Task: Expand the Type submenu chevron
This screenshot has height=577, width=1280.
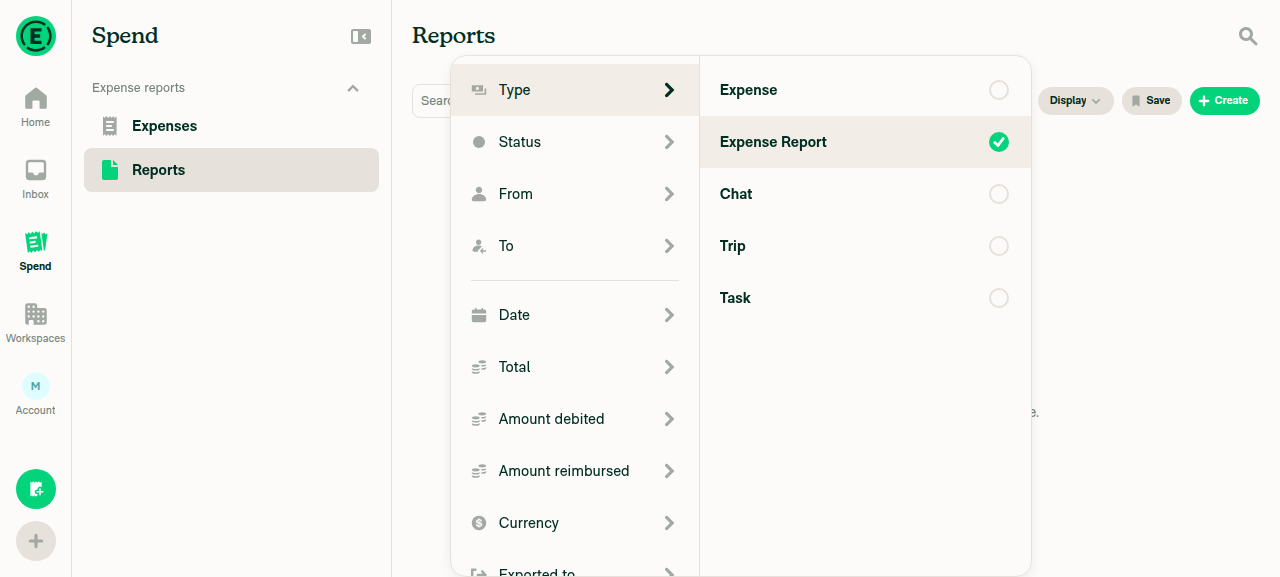Action: (x=669, y=90)
